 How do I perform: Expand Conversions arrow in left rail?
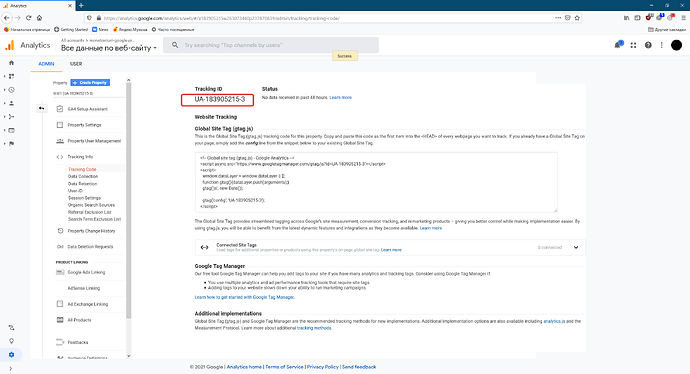[x=5, y=143]
